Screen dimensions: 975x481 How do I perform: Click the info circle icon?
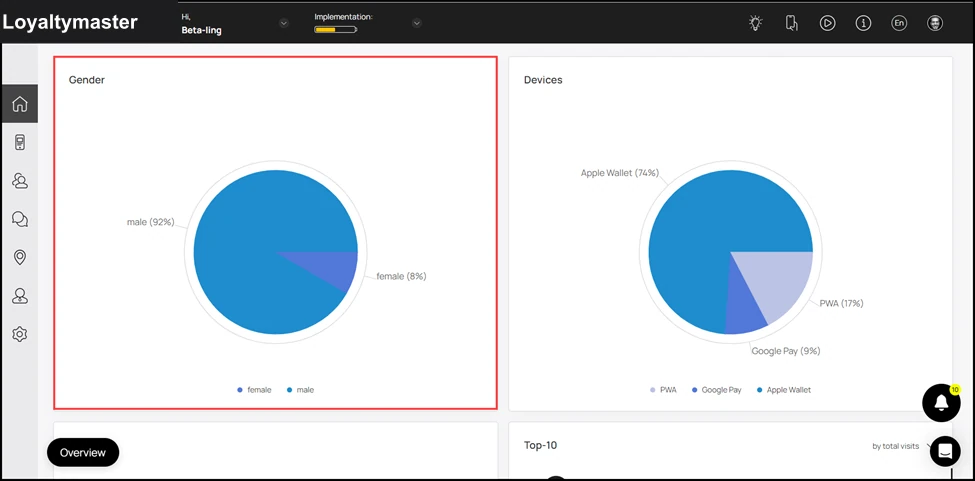click(x=863, y=24)
